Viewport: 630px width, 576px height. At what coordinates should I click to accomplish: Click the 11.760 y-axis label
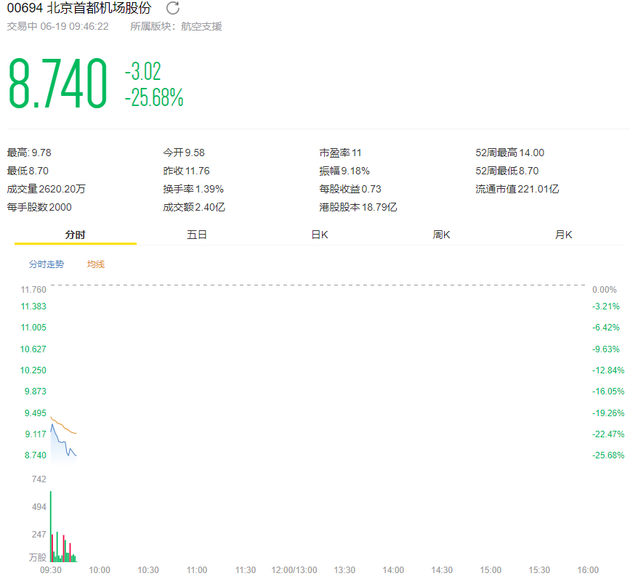(x=34, y=290)
